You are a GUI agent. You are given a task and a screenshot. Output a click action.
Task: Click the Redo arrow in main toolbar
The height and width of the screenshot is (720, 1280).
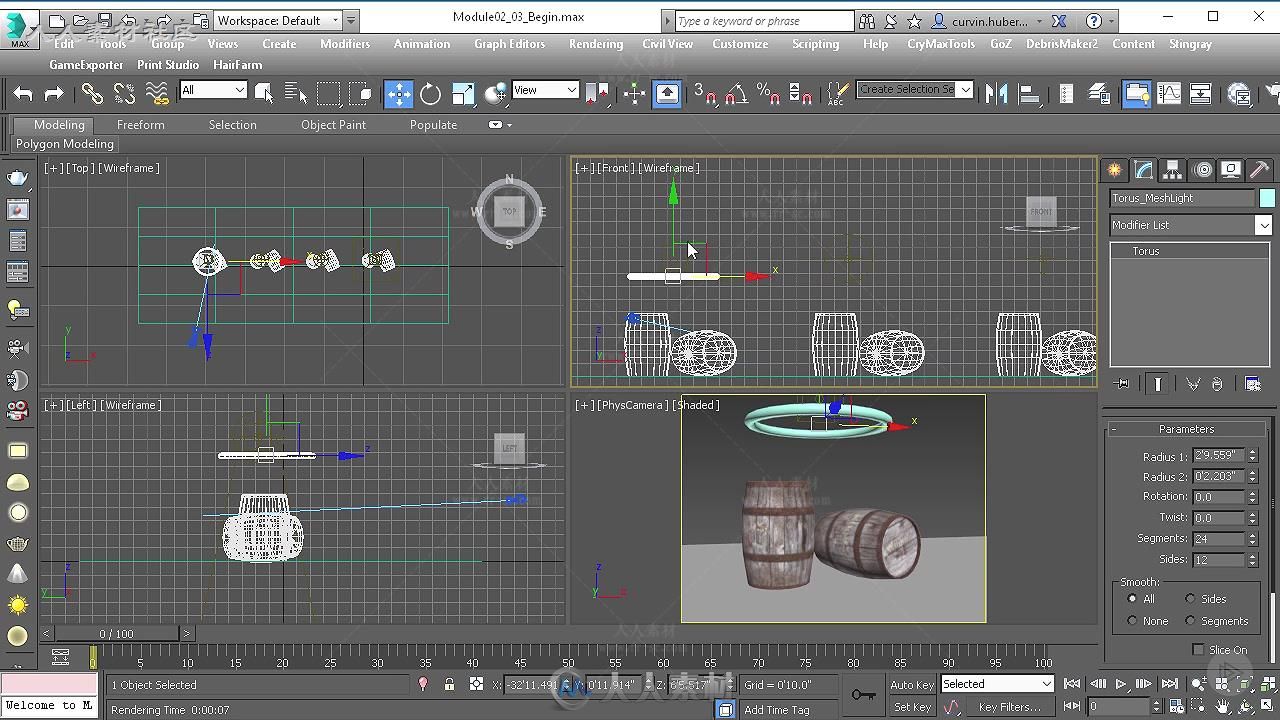click(54, 94)
